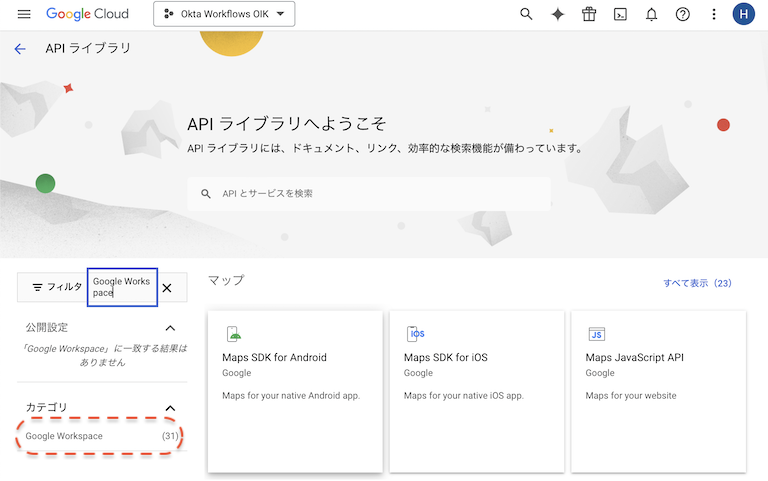Activate Cloud Shell terminal icon
Viewport: 768px width, 481px height.
coord(620,14)
